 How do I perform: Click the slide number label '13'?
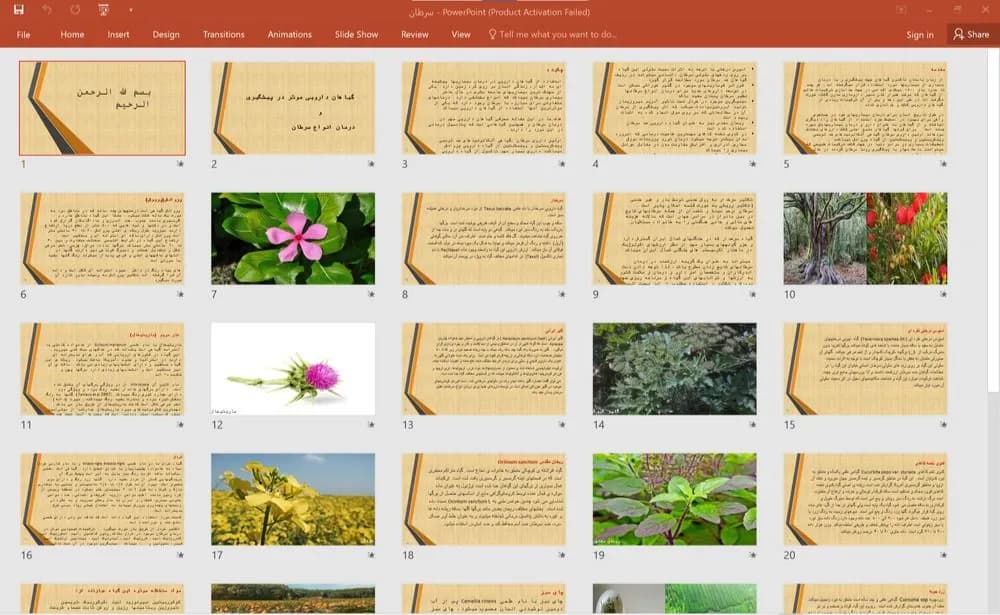point(408,425)
